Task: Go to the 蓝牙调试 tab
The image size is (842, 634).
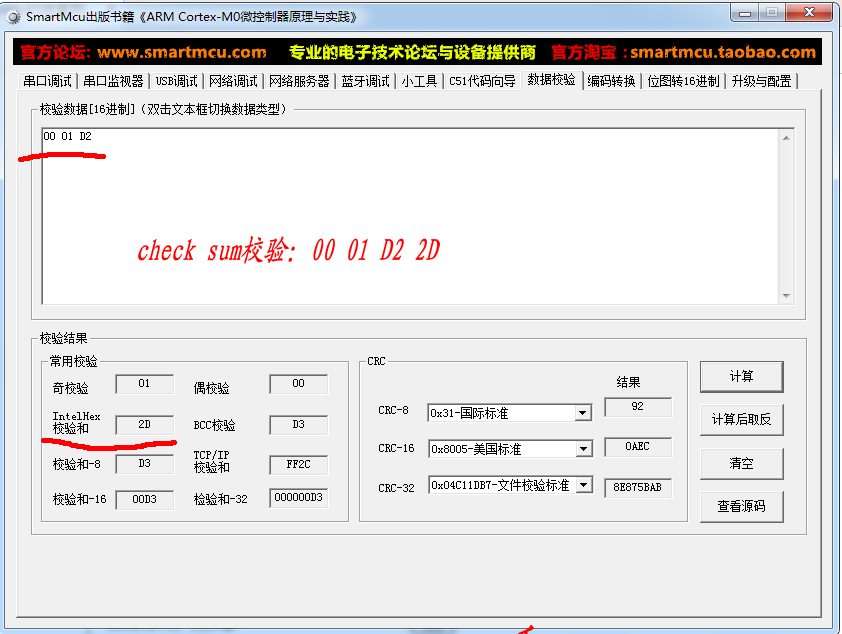Action: click(x=365, y=81)
